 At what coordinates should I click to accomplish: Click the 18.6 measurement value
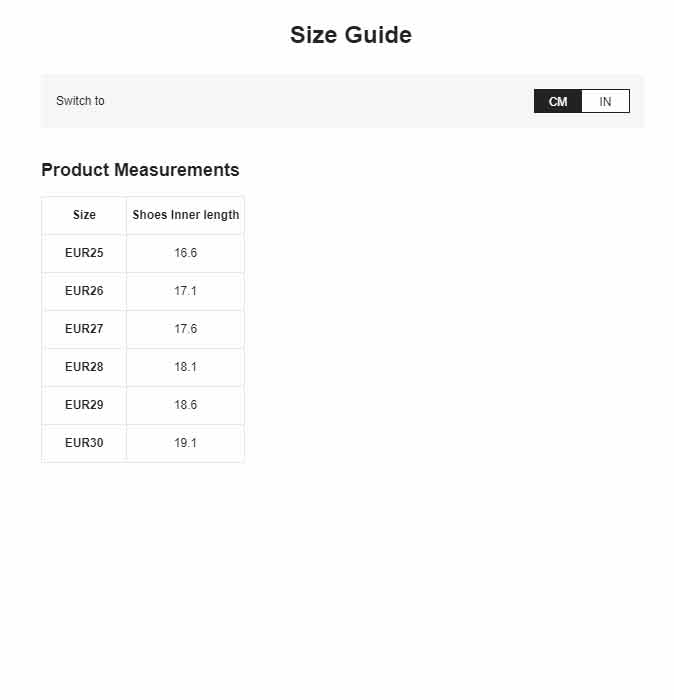186,404
